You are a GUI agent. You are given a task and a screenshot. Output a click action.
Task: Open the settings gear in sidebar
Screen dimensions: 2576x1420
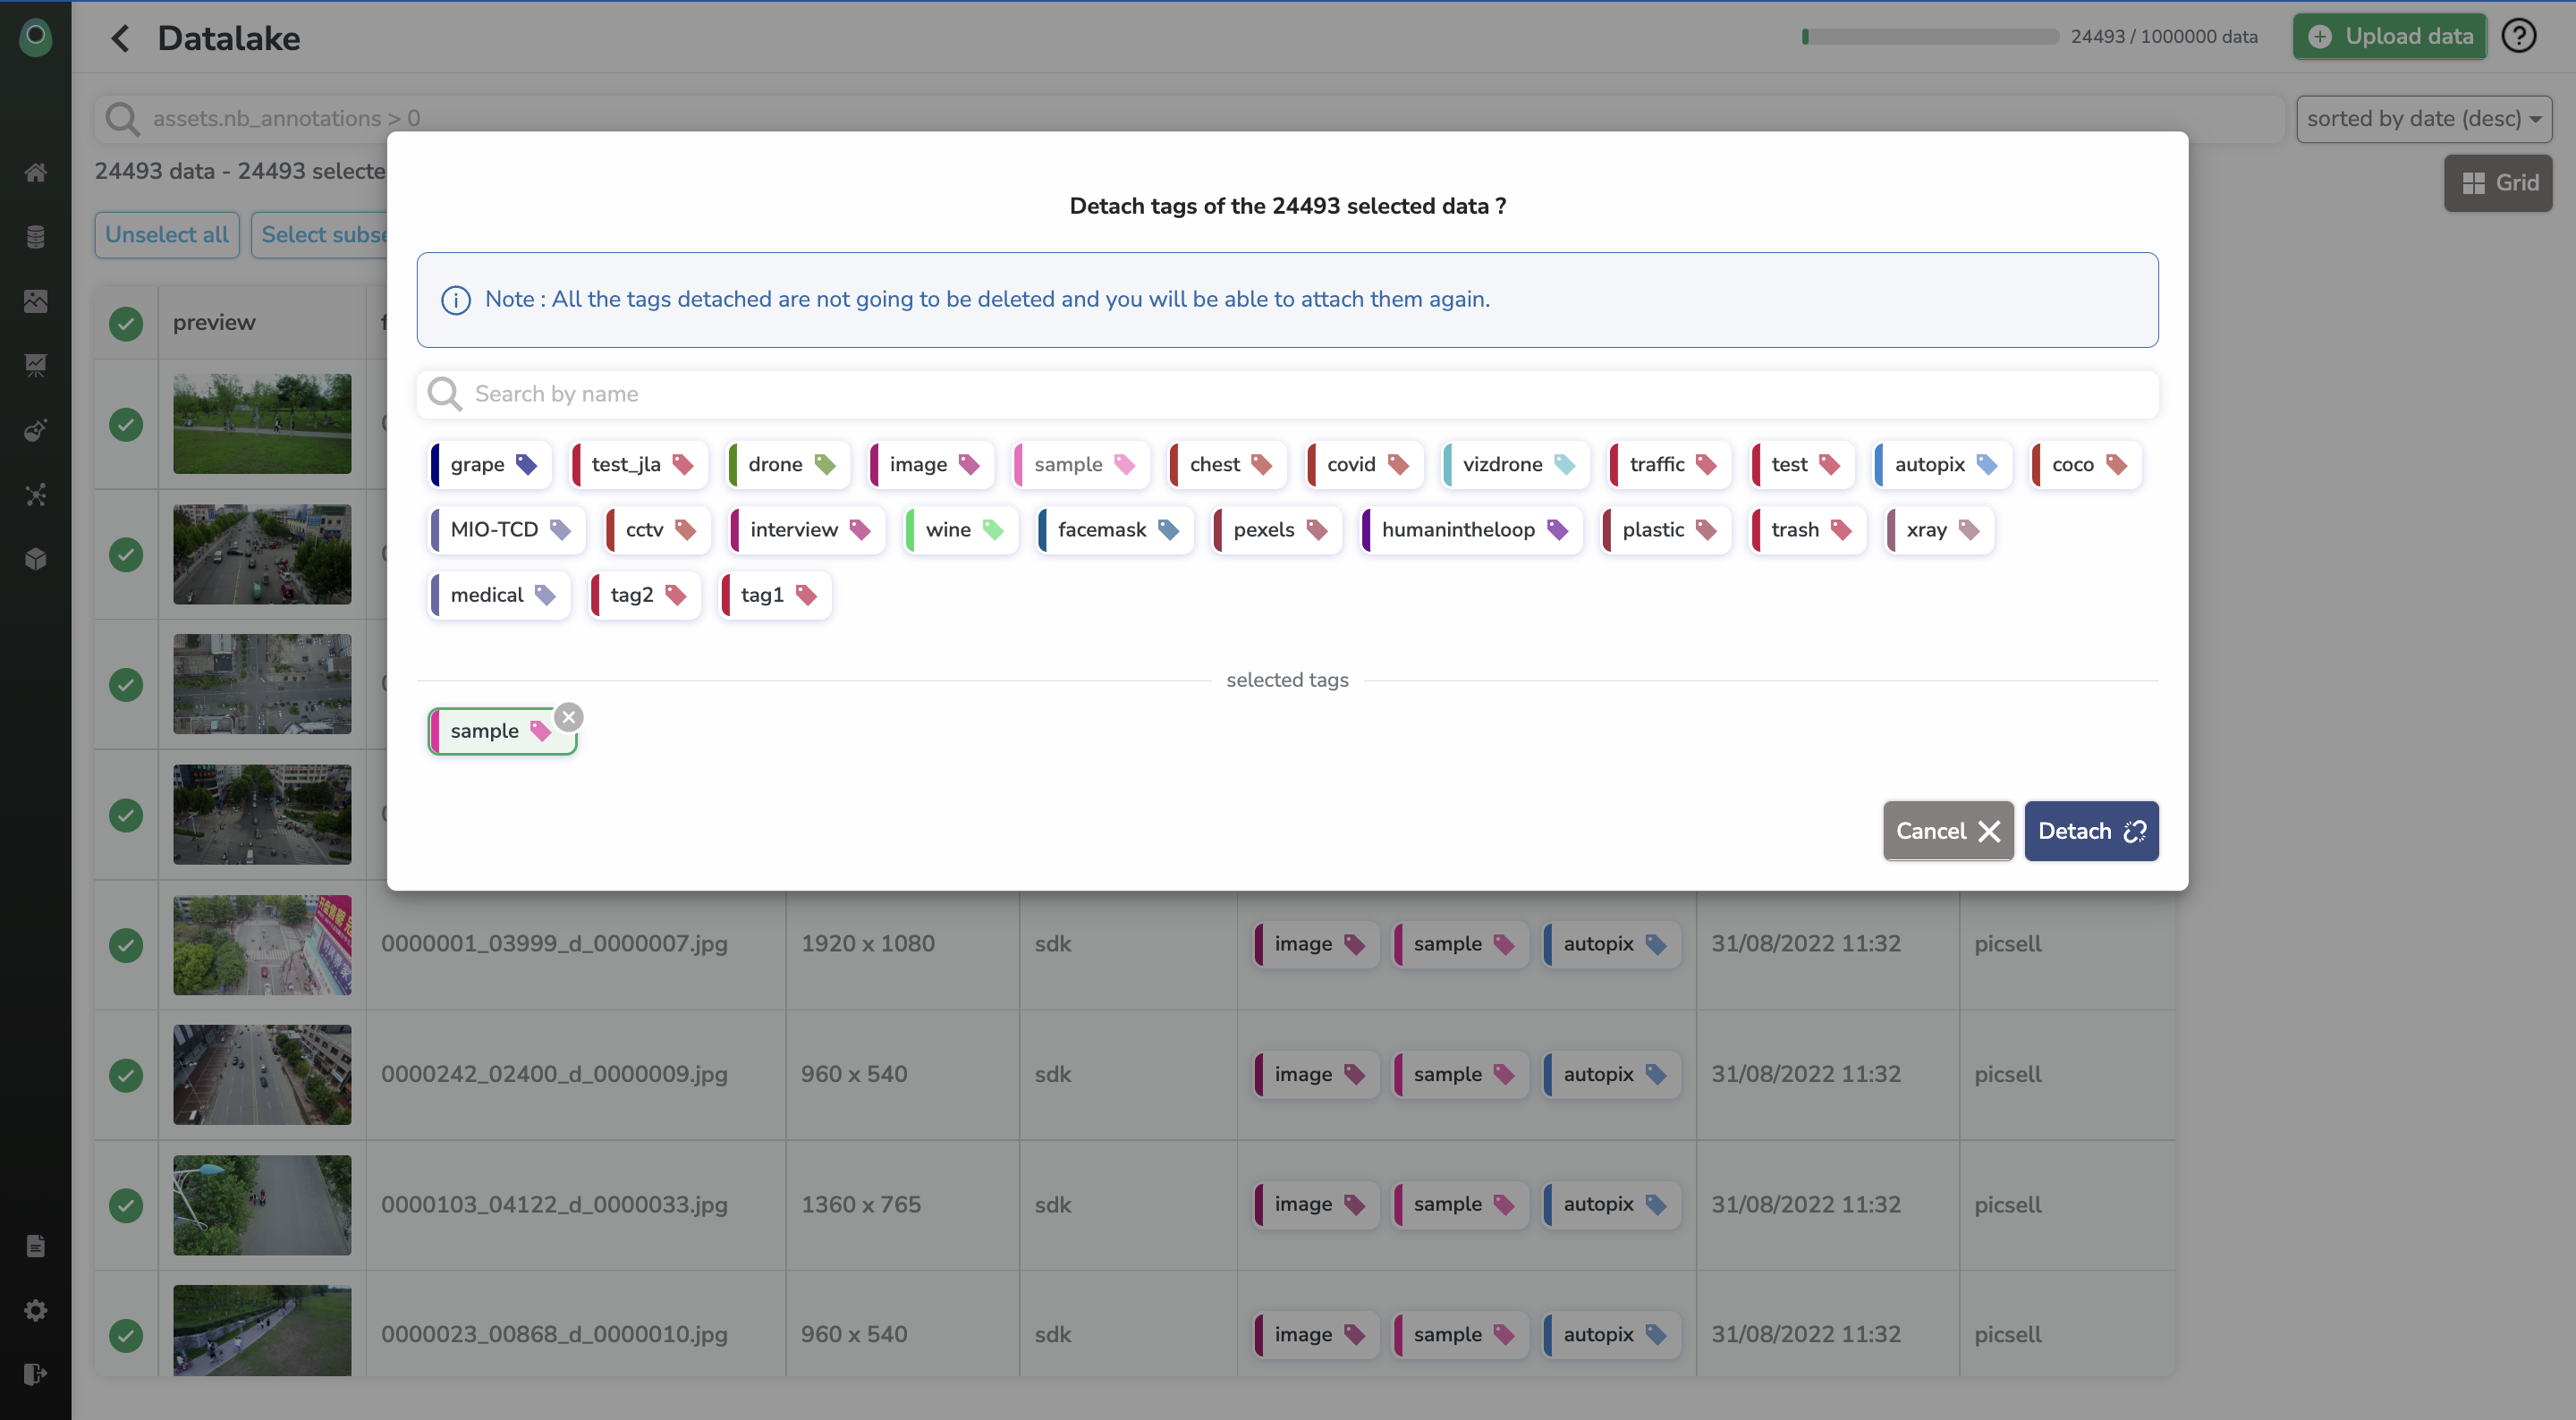36,1310
